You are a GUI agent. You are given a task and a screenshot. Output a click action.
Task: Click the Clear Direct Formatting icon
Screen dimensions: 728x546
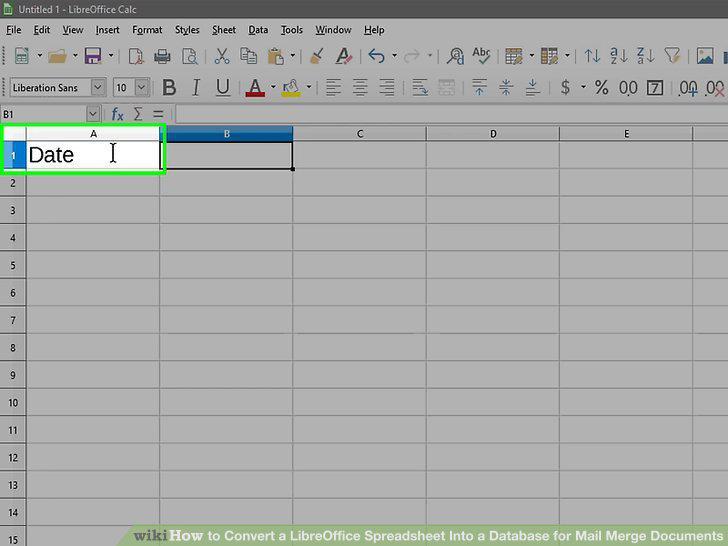(x=344, y=56)
